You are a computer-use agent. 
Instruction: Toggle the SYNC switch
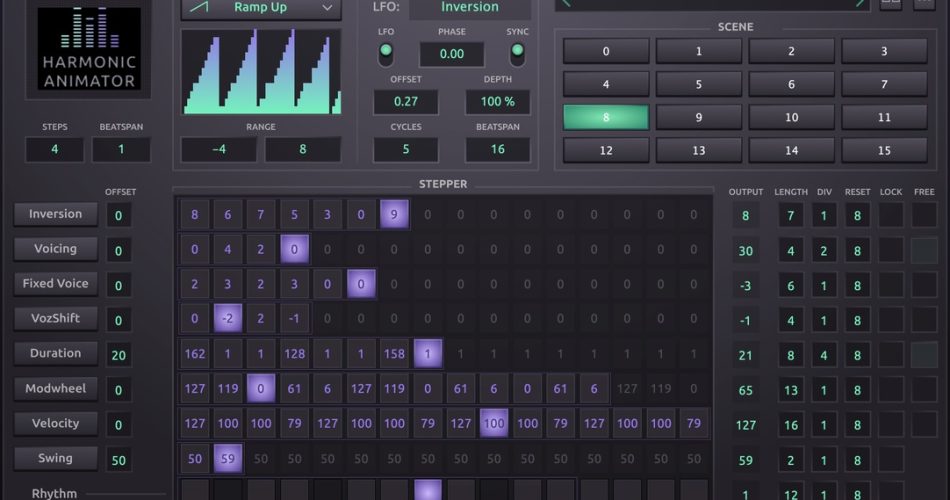click(517, 55)
